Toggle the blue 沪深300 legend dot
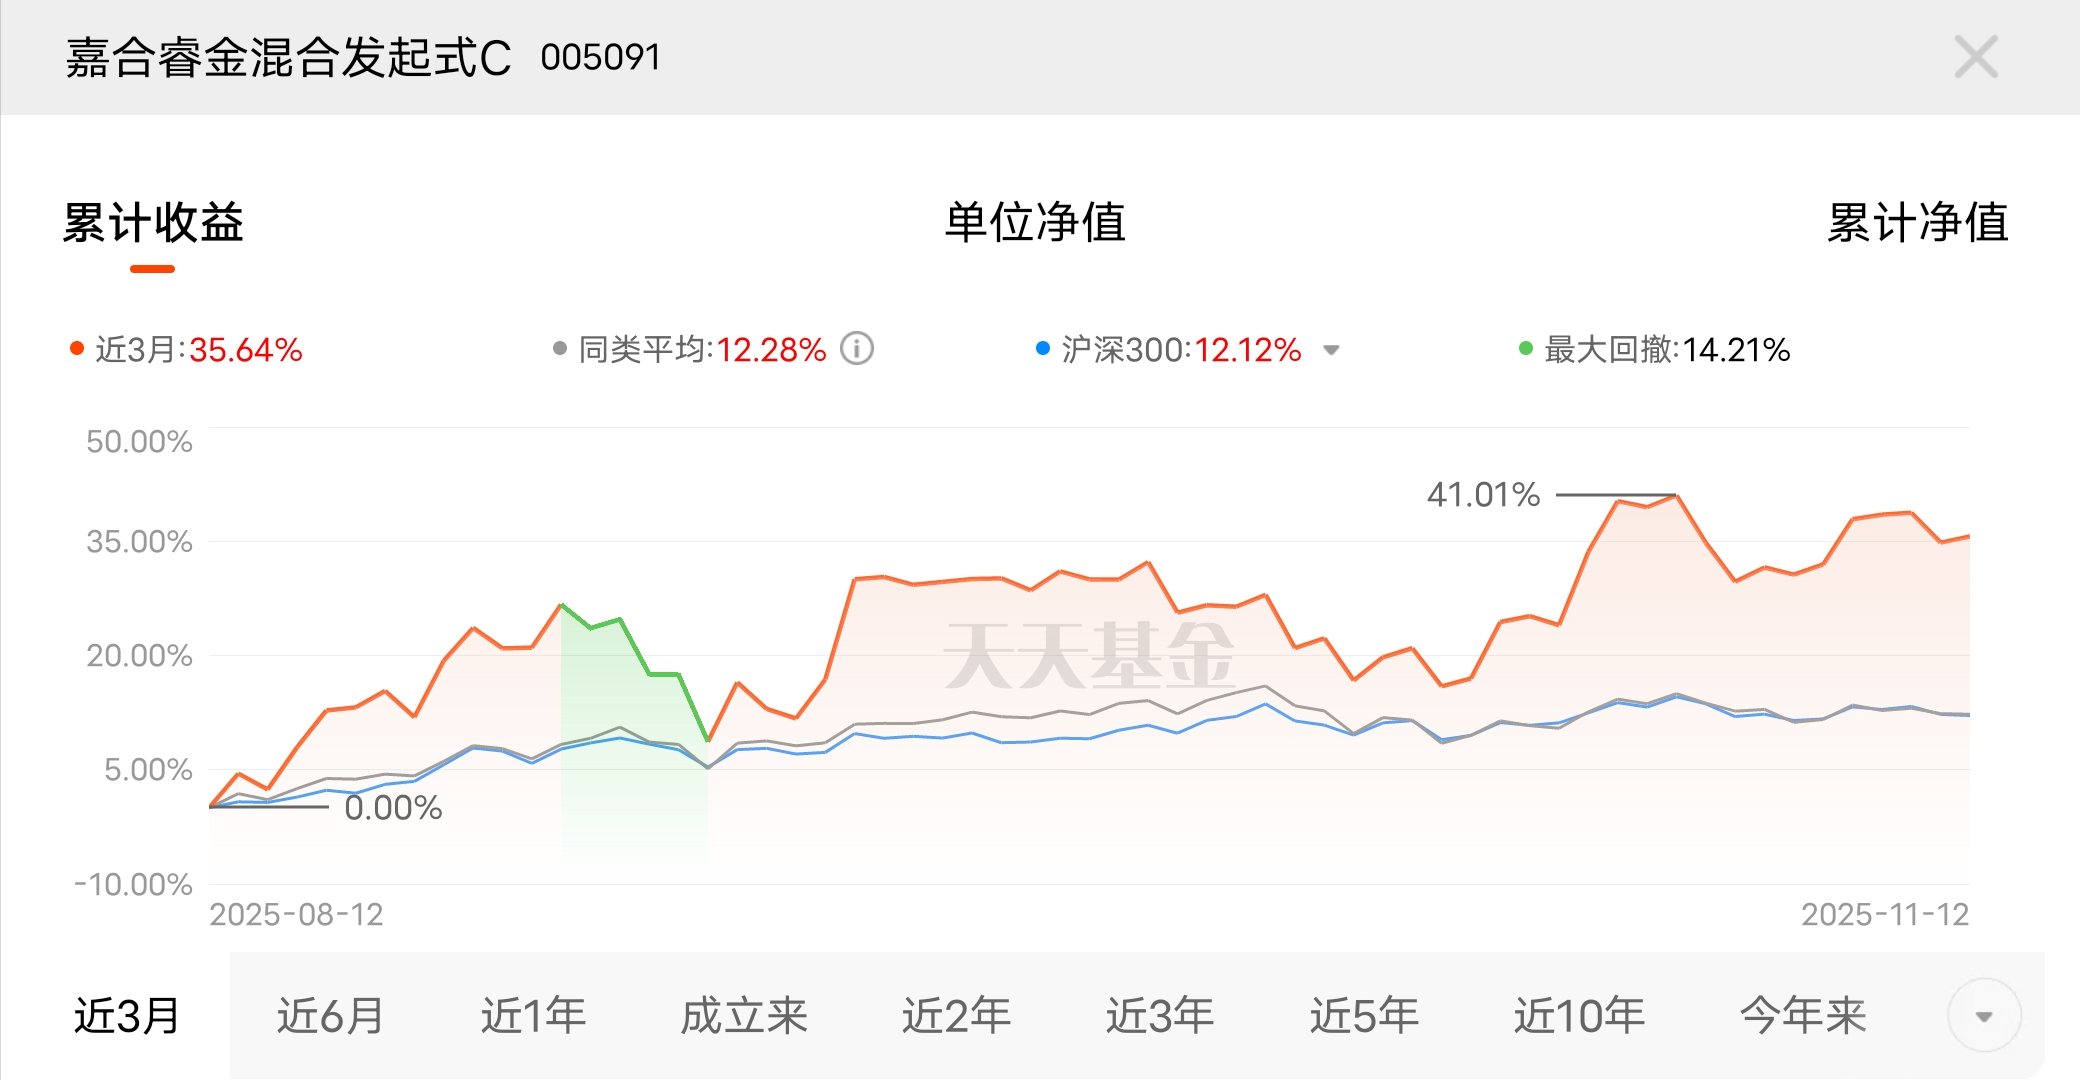 pyautogui.click(x=1043, y=348)
